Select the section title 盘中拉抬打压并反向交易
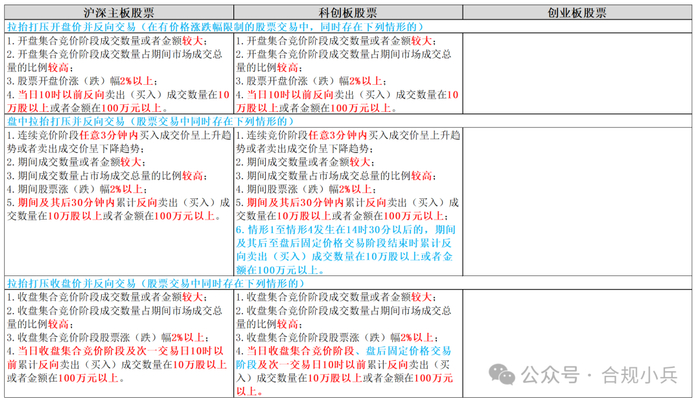The width and height of the screenshot is (700, 403). (x=66, y=121)
